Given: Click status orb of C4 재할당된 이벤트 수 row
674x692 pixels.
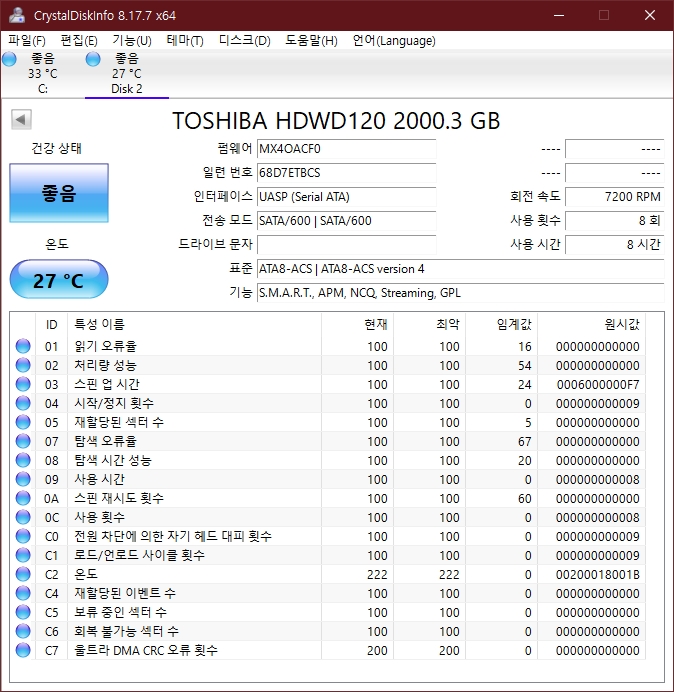Looking at the screenshot, I should [x=23, y=593].
